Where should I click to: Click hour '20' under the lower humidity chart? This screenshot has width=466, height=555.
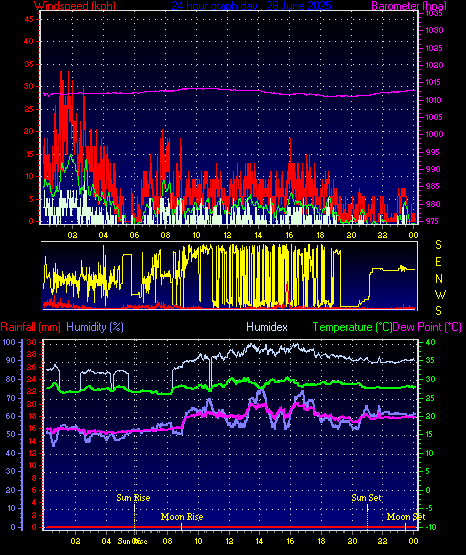[352, 541]
